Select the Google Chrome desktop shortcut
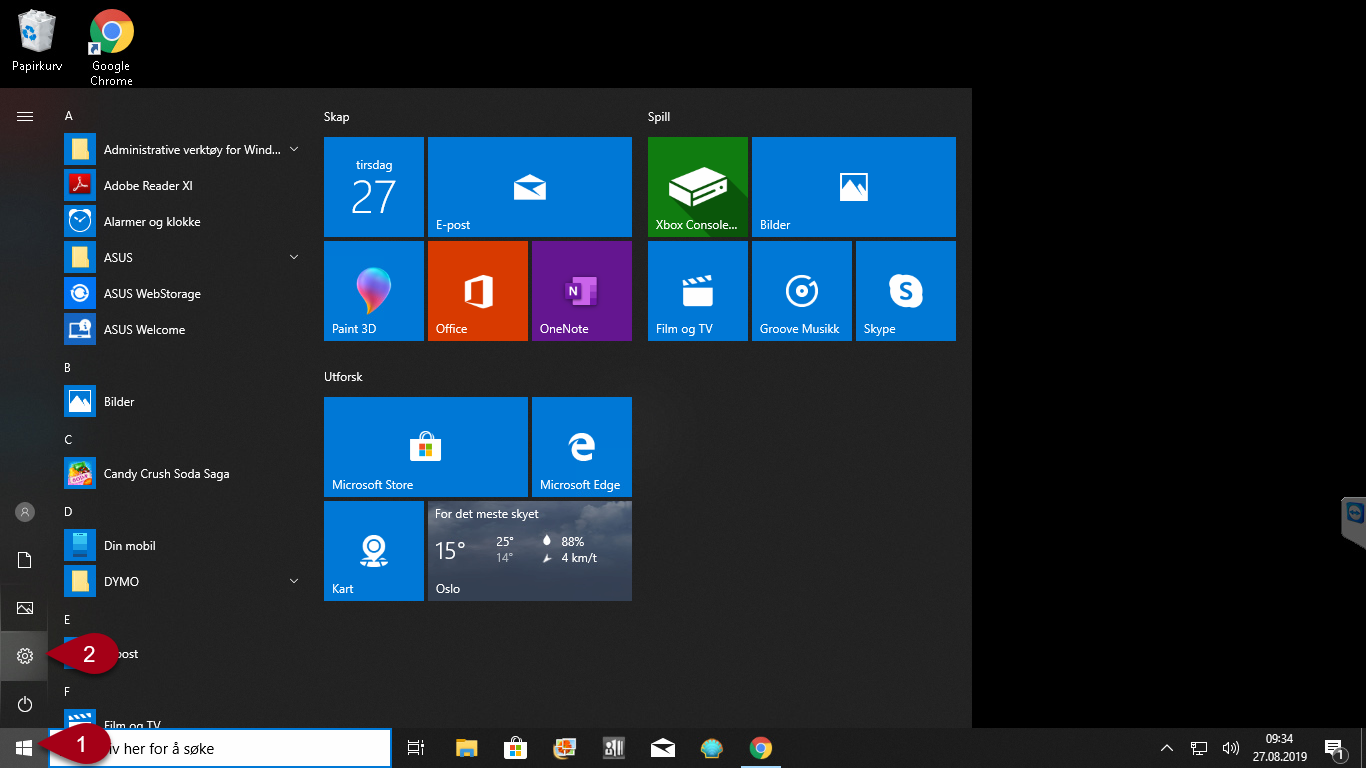This screenshot has height=768, width=1366. (x=111, y=48)
